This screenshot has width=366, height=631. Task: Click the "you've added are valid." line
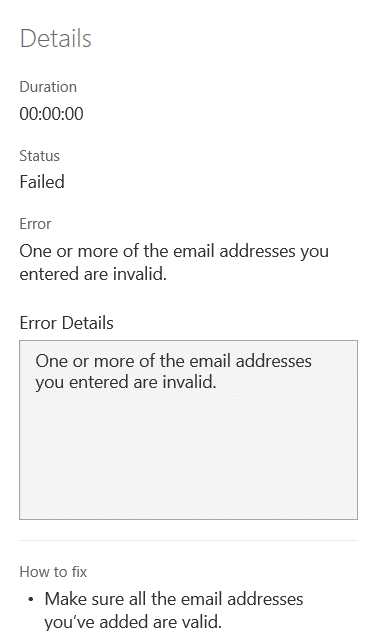(x=133, y=621)
